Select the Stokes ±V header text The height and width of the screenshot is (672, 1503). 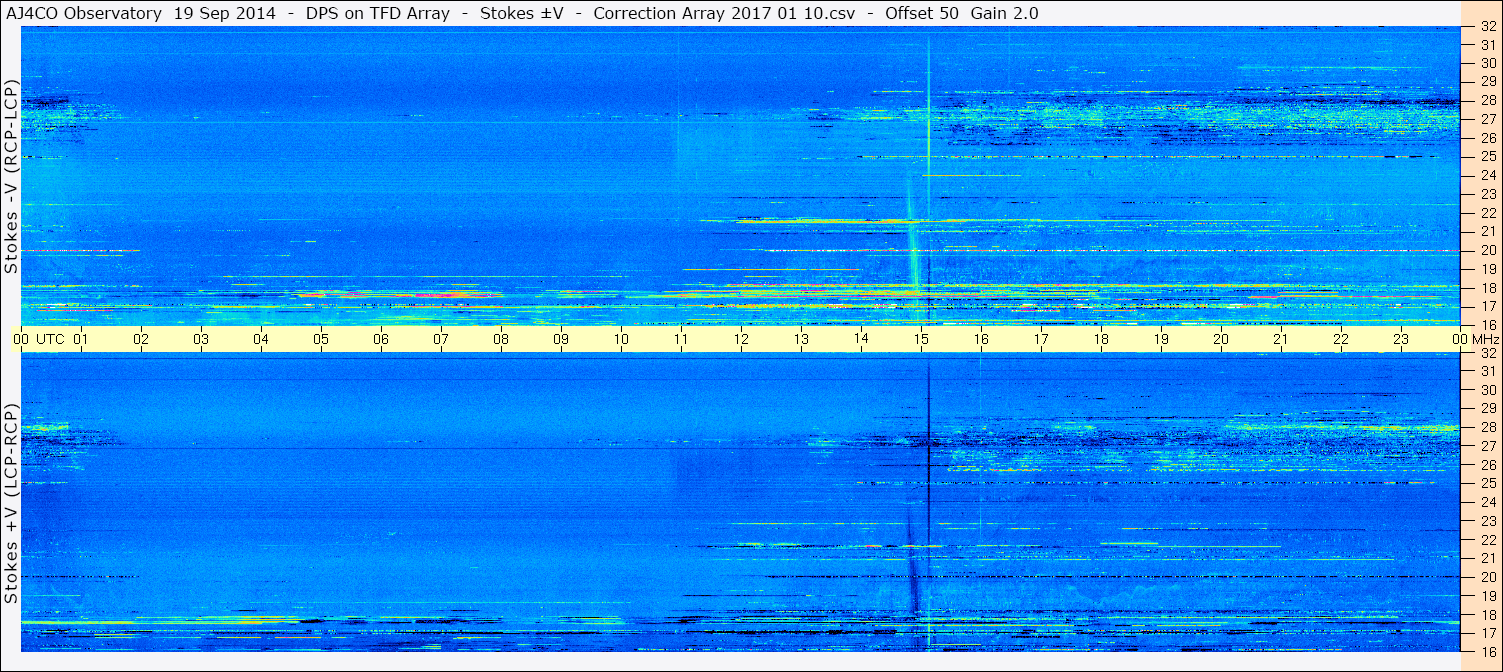click(x=521, y=13)
